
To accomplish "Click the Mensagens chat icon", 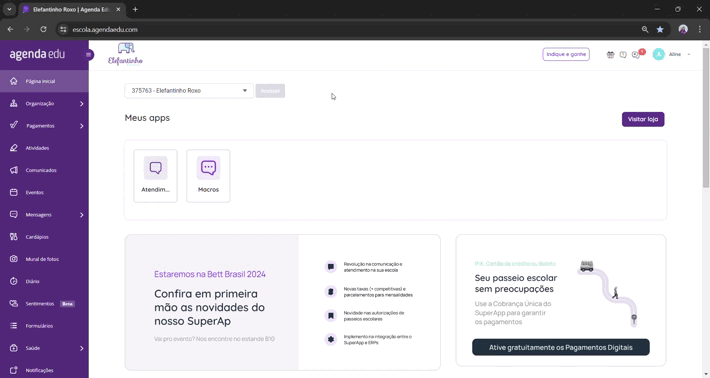I will tap(14, 214).
